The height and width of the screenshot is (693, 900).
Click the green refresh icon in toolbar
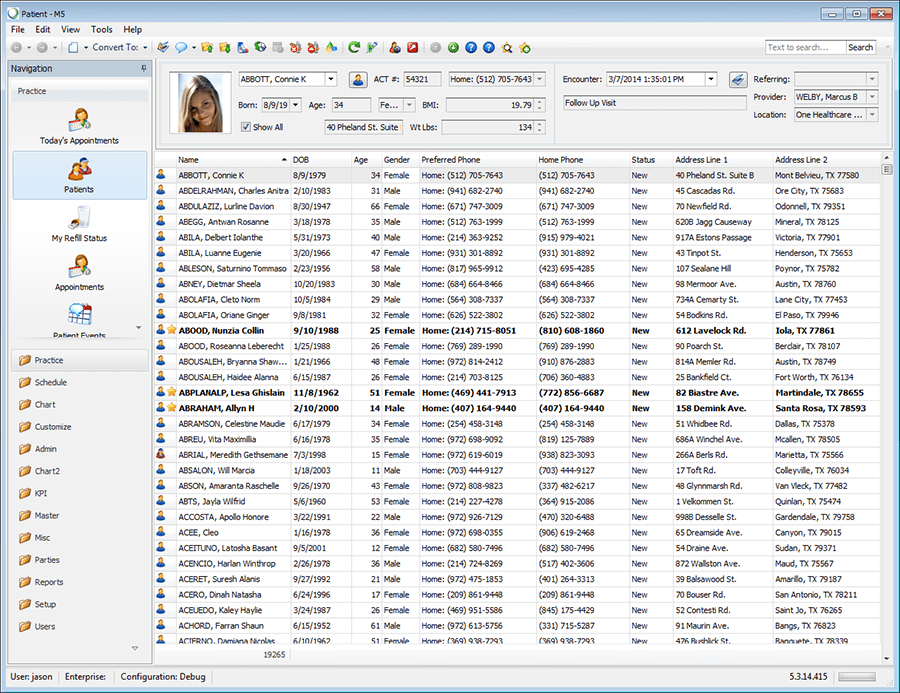354,47
